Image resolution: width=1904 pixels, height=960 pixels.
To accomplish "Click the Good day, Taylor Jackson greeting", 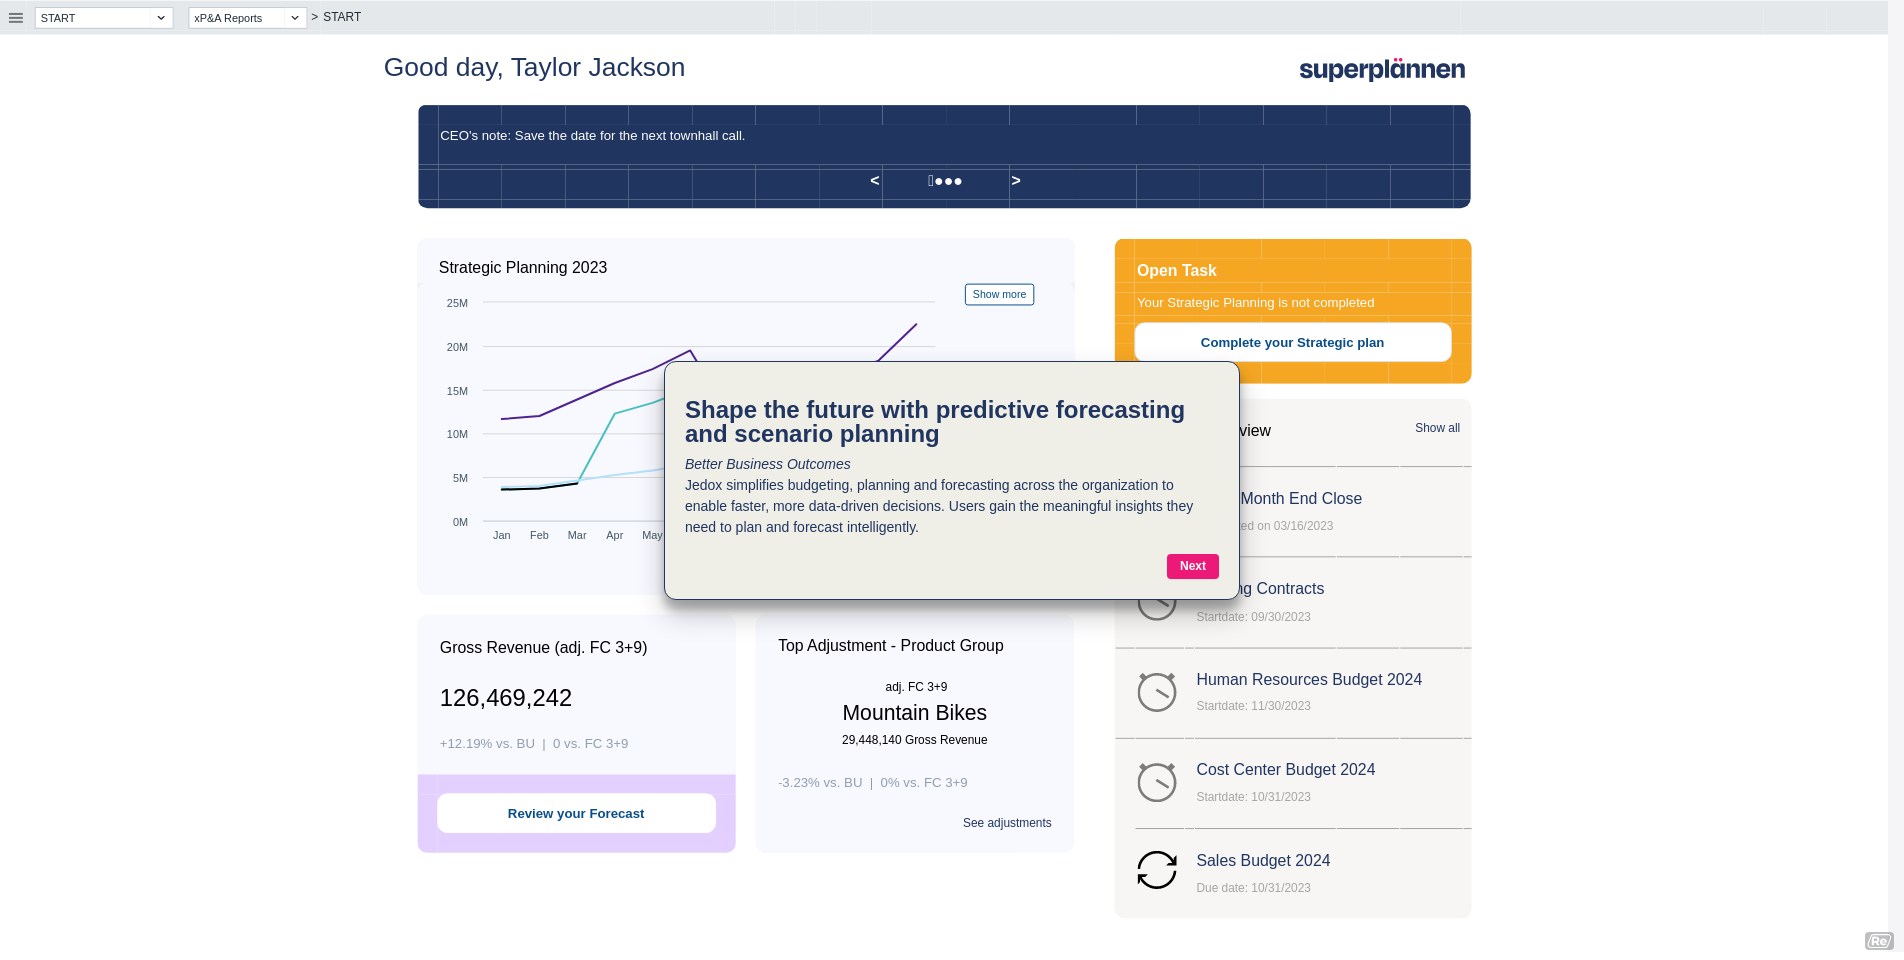I will point(535,67).
